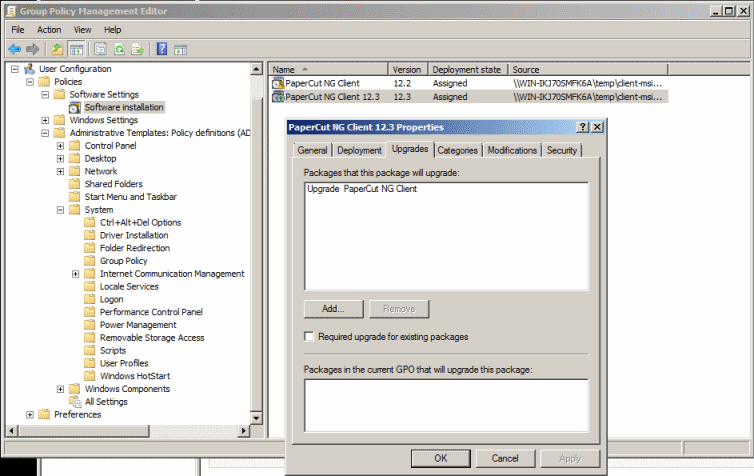The image size is (754, 476).
Task: Click the PaperCut NG Client package icon
Action: click(x=278, y=84)
